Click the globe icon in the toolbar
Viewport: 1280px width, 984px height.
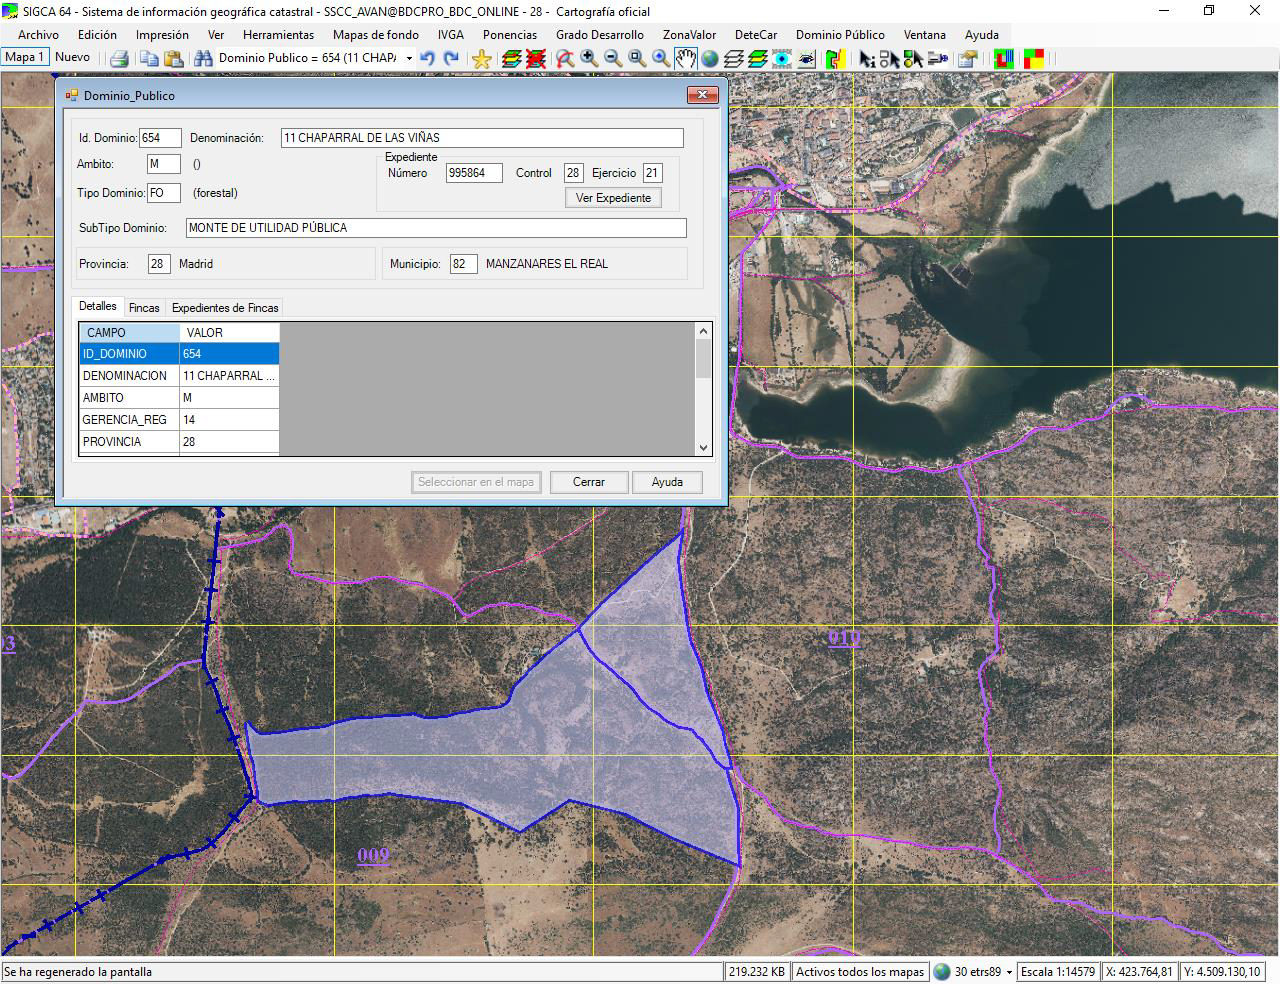709,58
